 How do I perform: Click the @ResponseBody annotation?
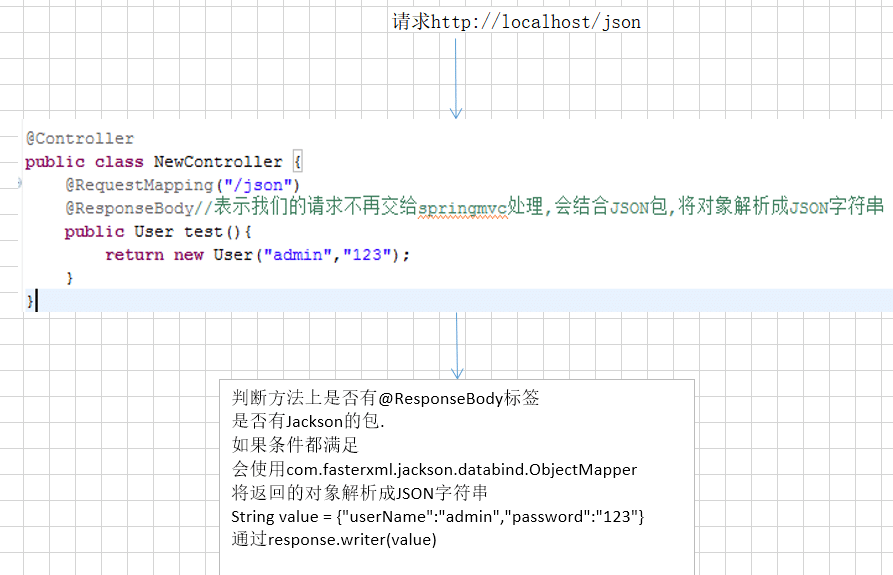click(x=129, y=208)
